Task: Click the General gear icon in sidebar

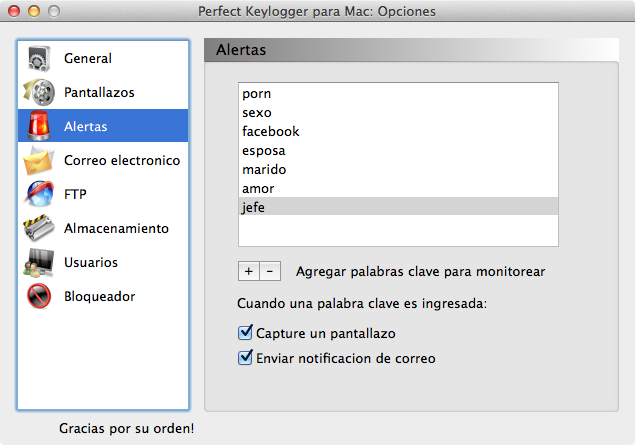Action: pyautogui.click(x=39, y=58)
